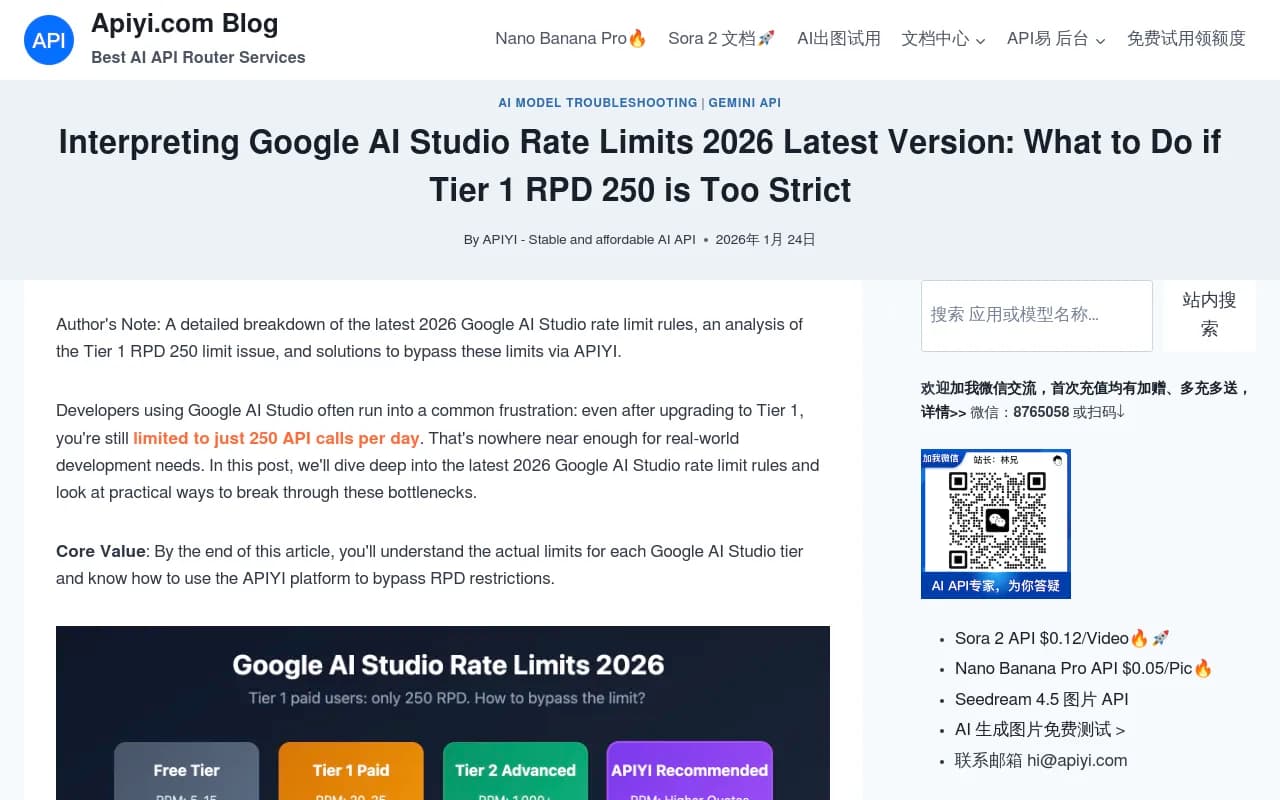The image size is (1280, 800).
Task: Click the hi@apiyi.com contact email link
Action: tap(1077, 760)
